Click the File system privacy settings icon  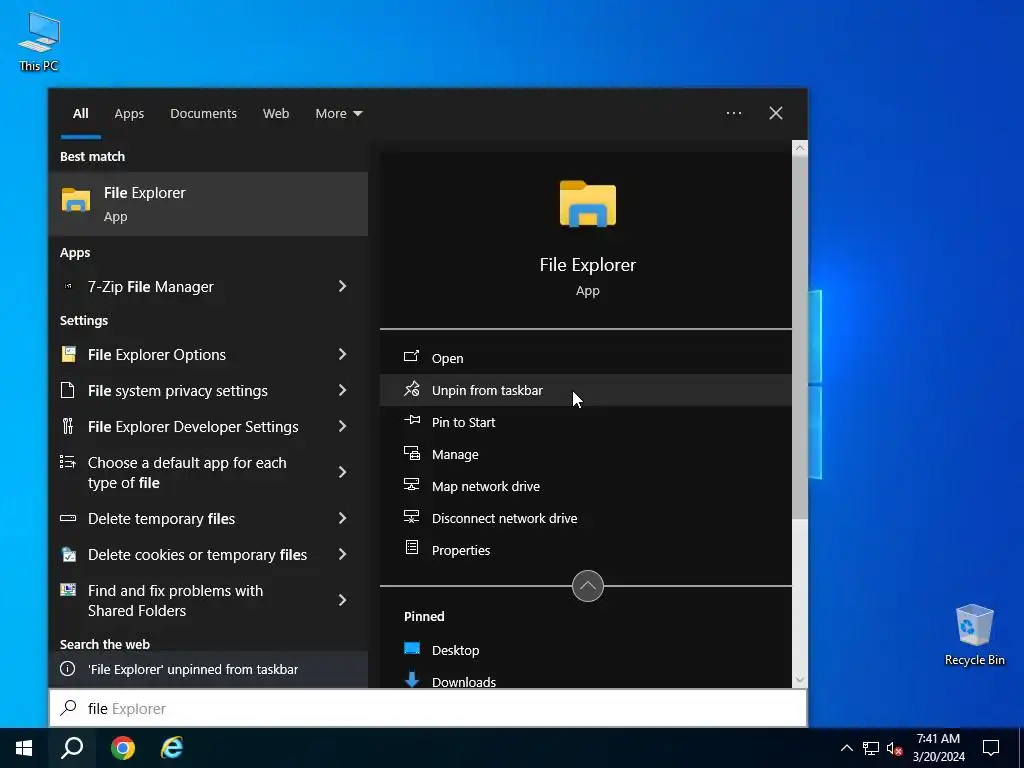point(68,391)
